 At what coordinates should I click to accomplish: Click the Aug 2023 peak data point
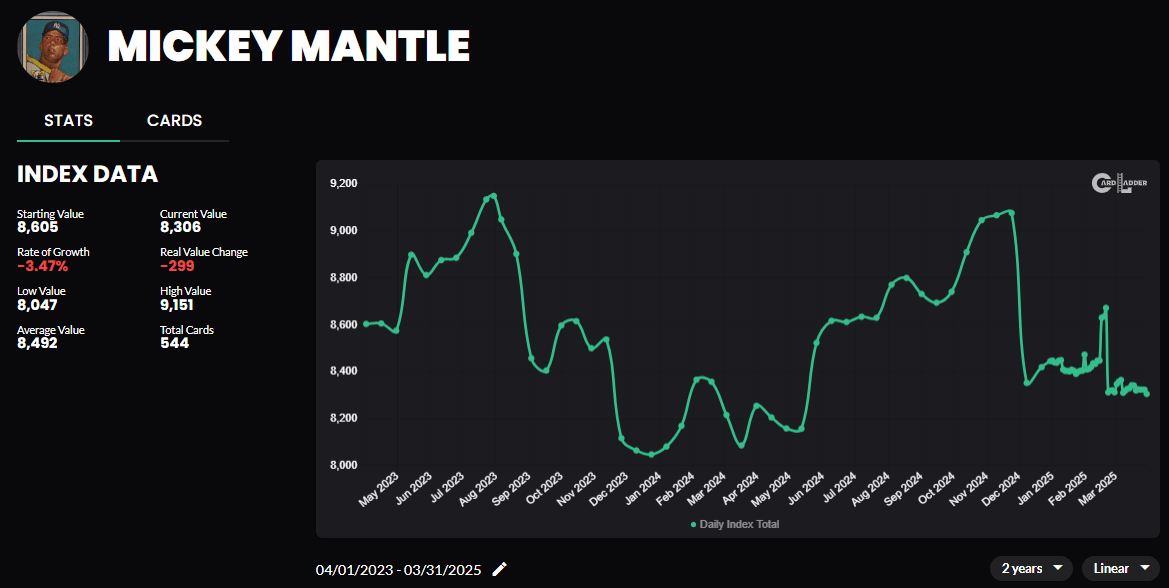point(494,196)
